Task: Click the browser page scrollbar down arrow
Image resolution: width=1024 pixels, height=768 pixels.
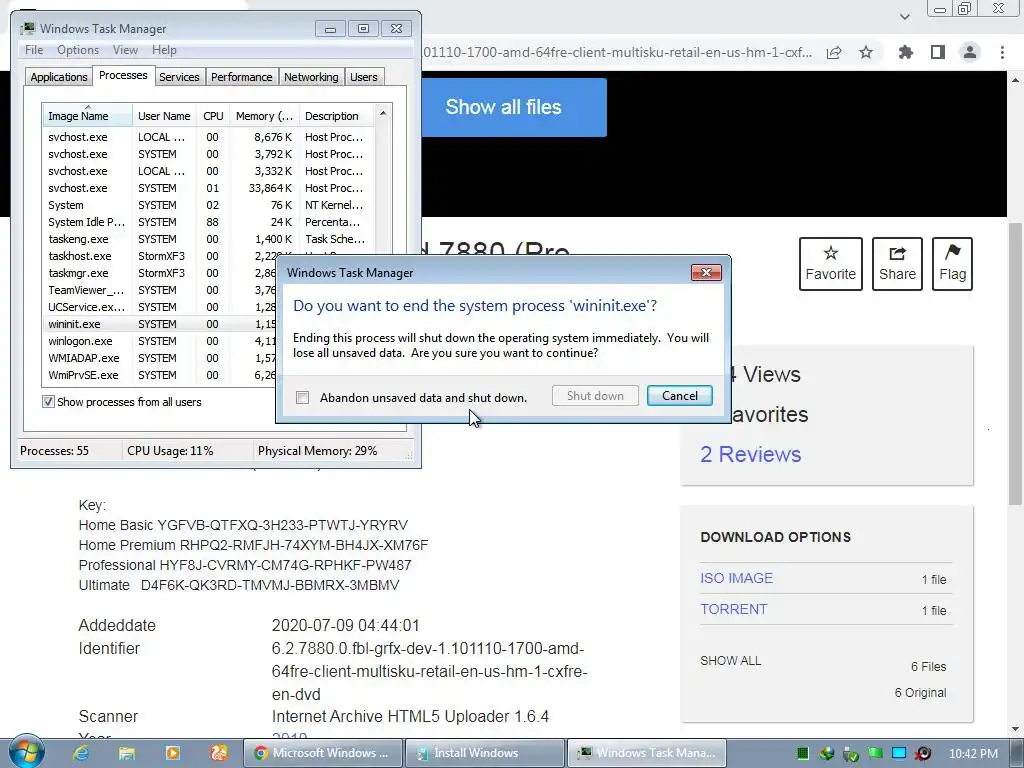Action: point(1016,729)
